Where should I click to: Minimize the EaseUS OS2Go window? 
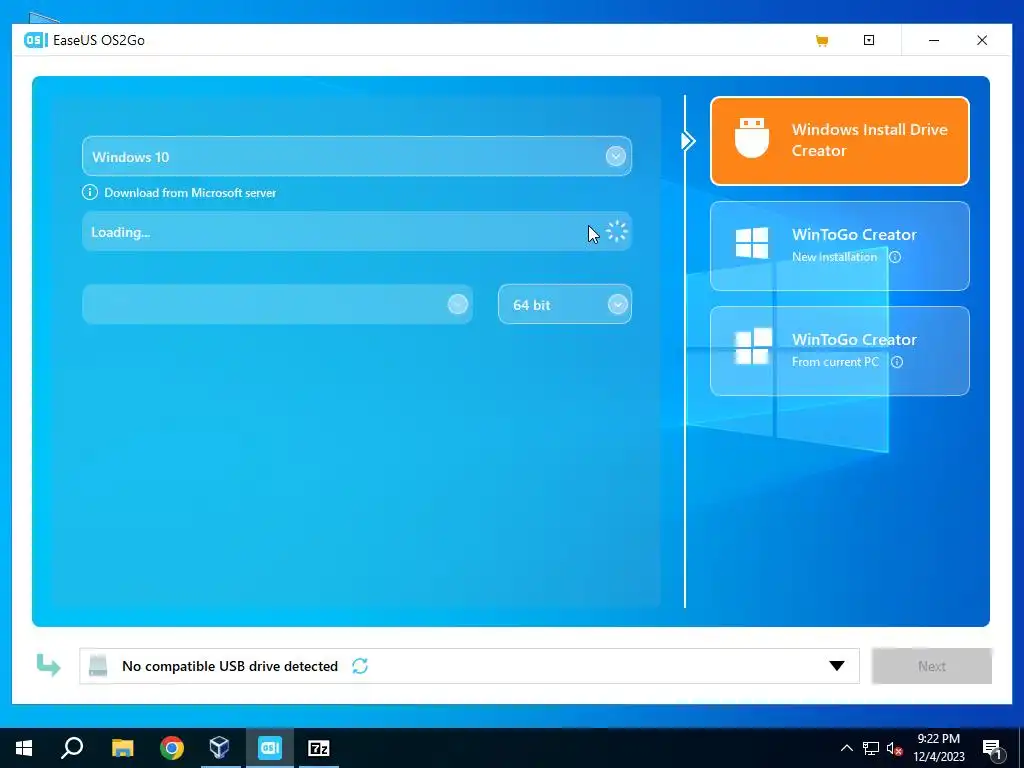click(934, 40)
